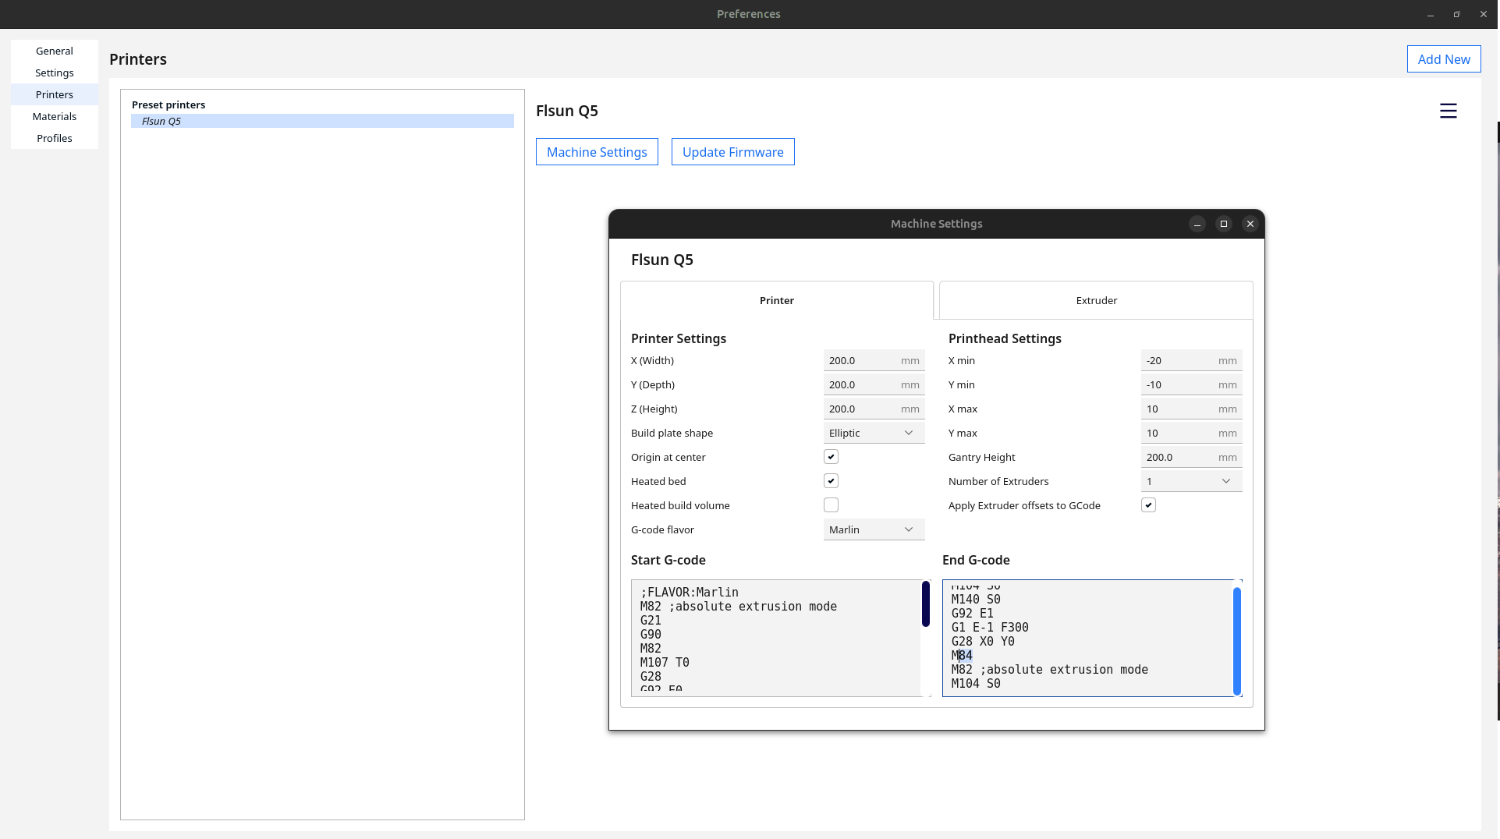Click the Y (Depth) input field
Viewport: 1500px width, 839px height.
tap(874, 385)
